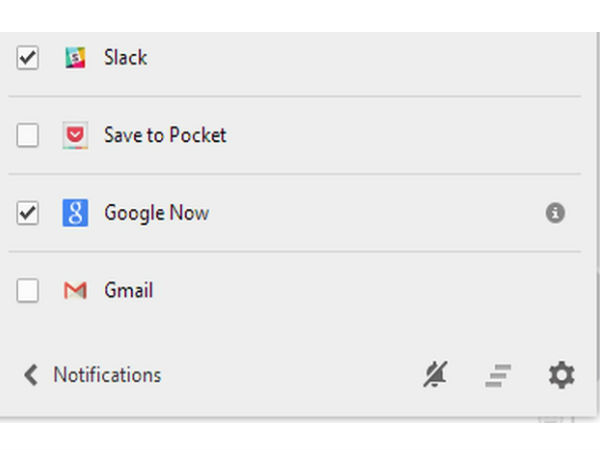The image size is (600, 450).
Task: Click scrollbar track beside the Slack row
Action: (x=598, y=58)
